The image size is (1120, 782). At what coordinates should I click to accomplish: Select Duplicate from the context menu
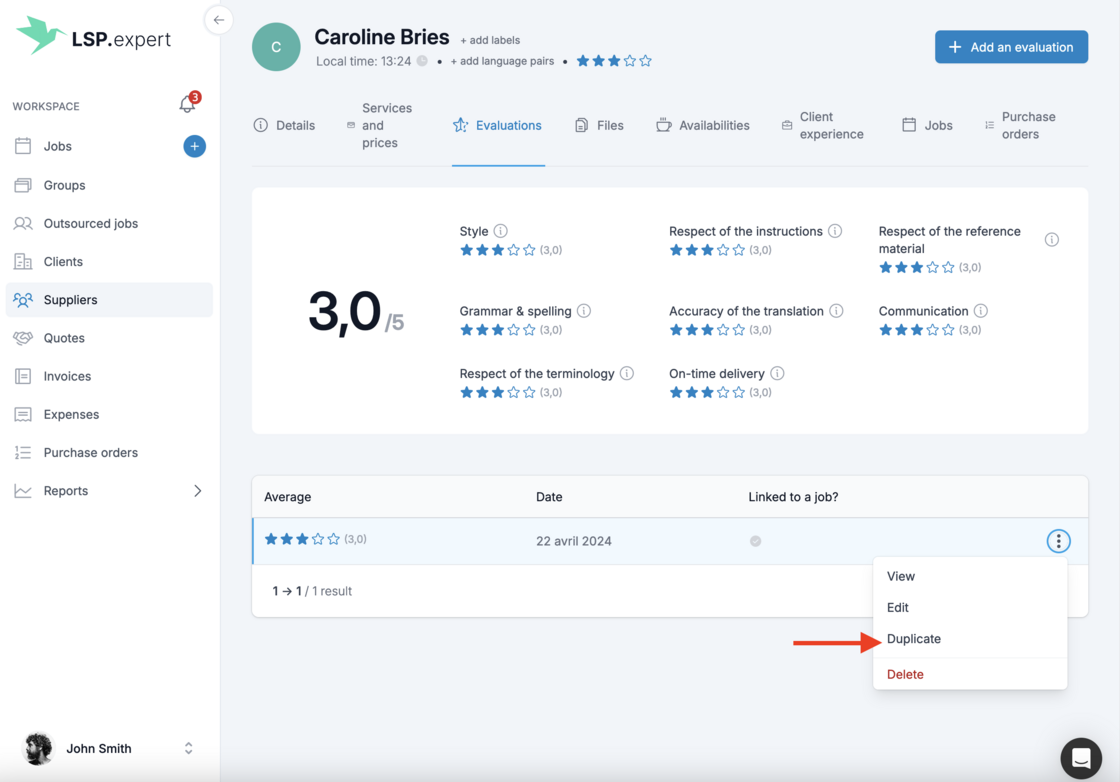click(x=913, y=638)
